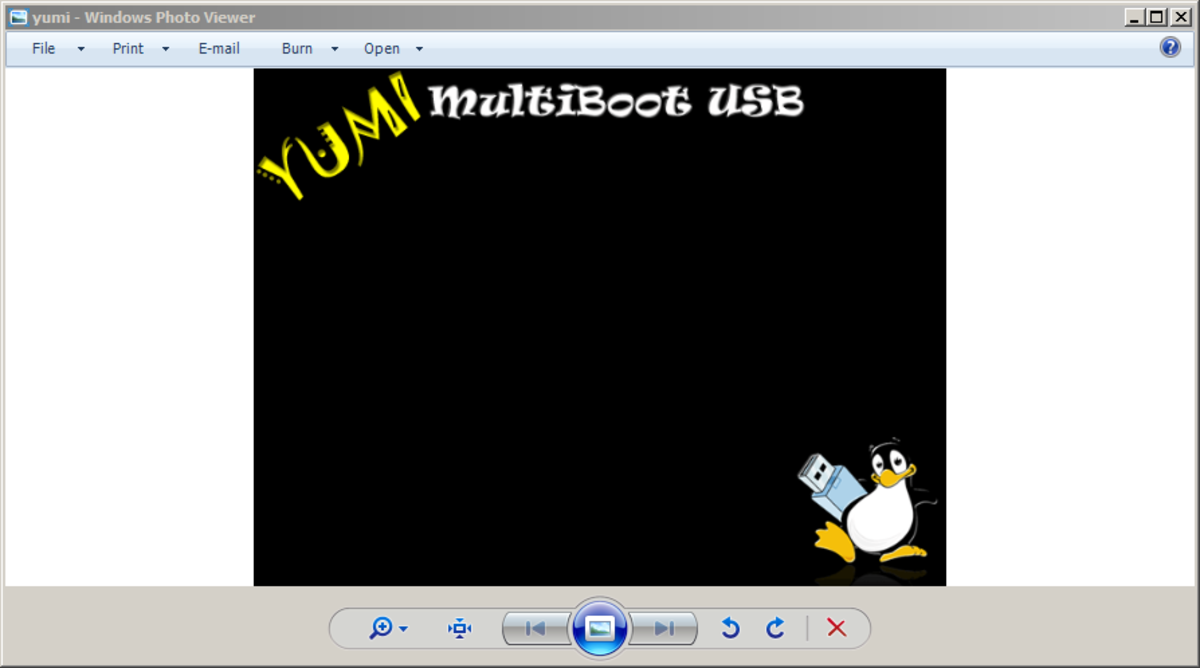Click the Open menu label
Viewport: 1200px width, 668px height.
point(381,48)
